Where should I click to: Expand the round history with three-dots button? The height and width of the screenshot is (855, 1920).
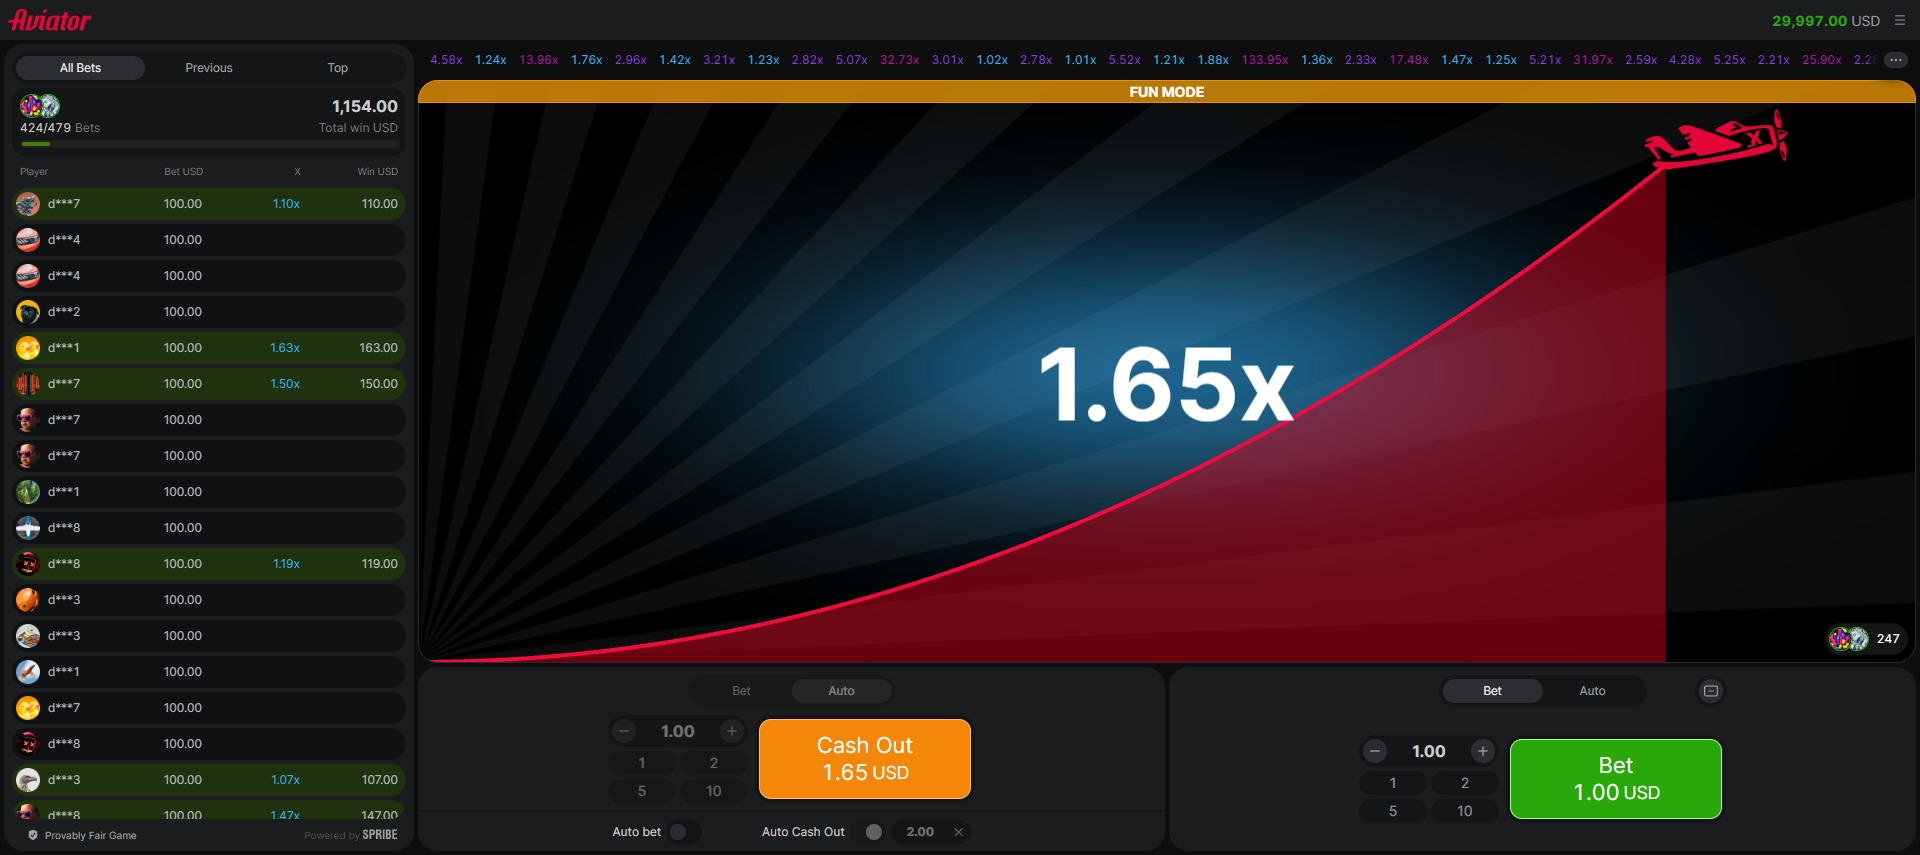[1895, 60]
